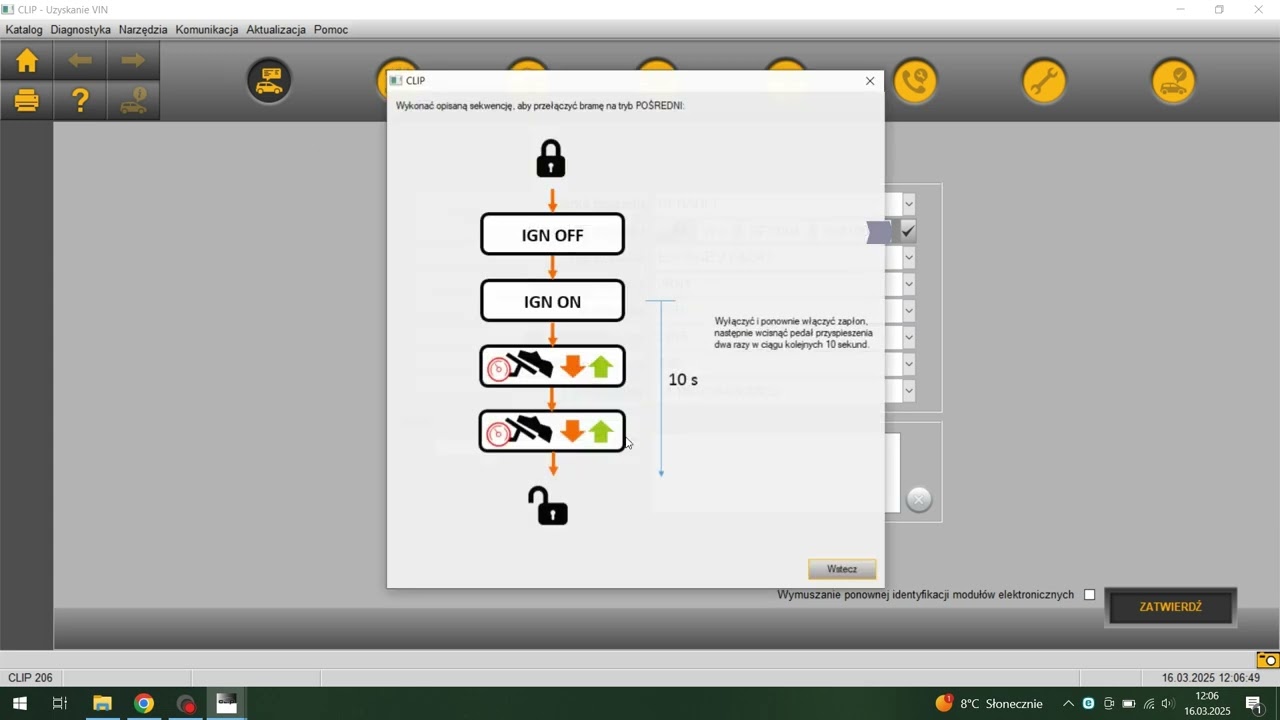
Task: Open help with the question mark icon
Action: (80, 101)
